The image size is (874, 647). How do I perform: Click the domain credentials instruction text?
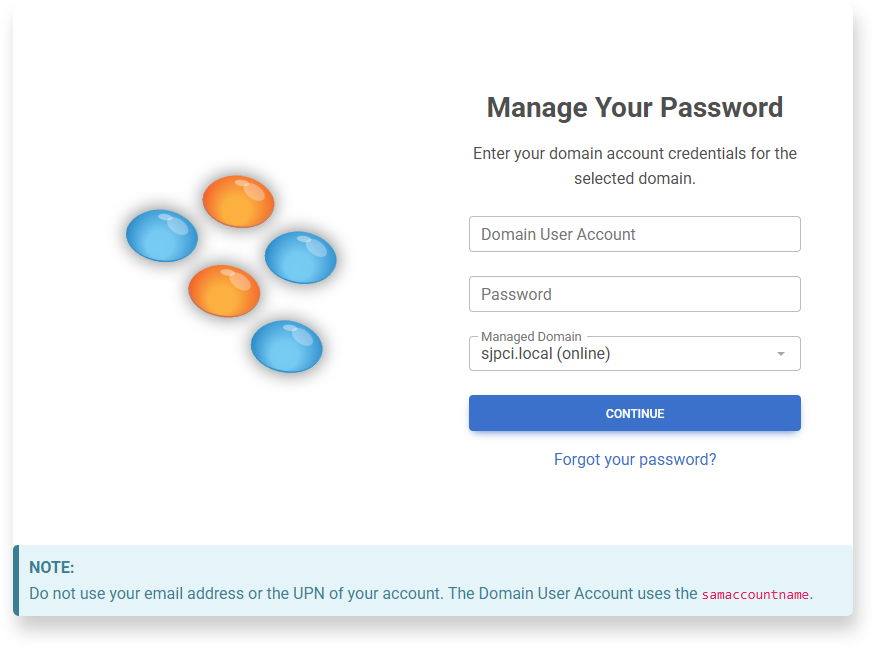click(x=634, y=166)
